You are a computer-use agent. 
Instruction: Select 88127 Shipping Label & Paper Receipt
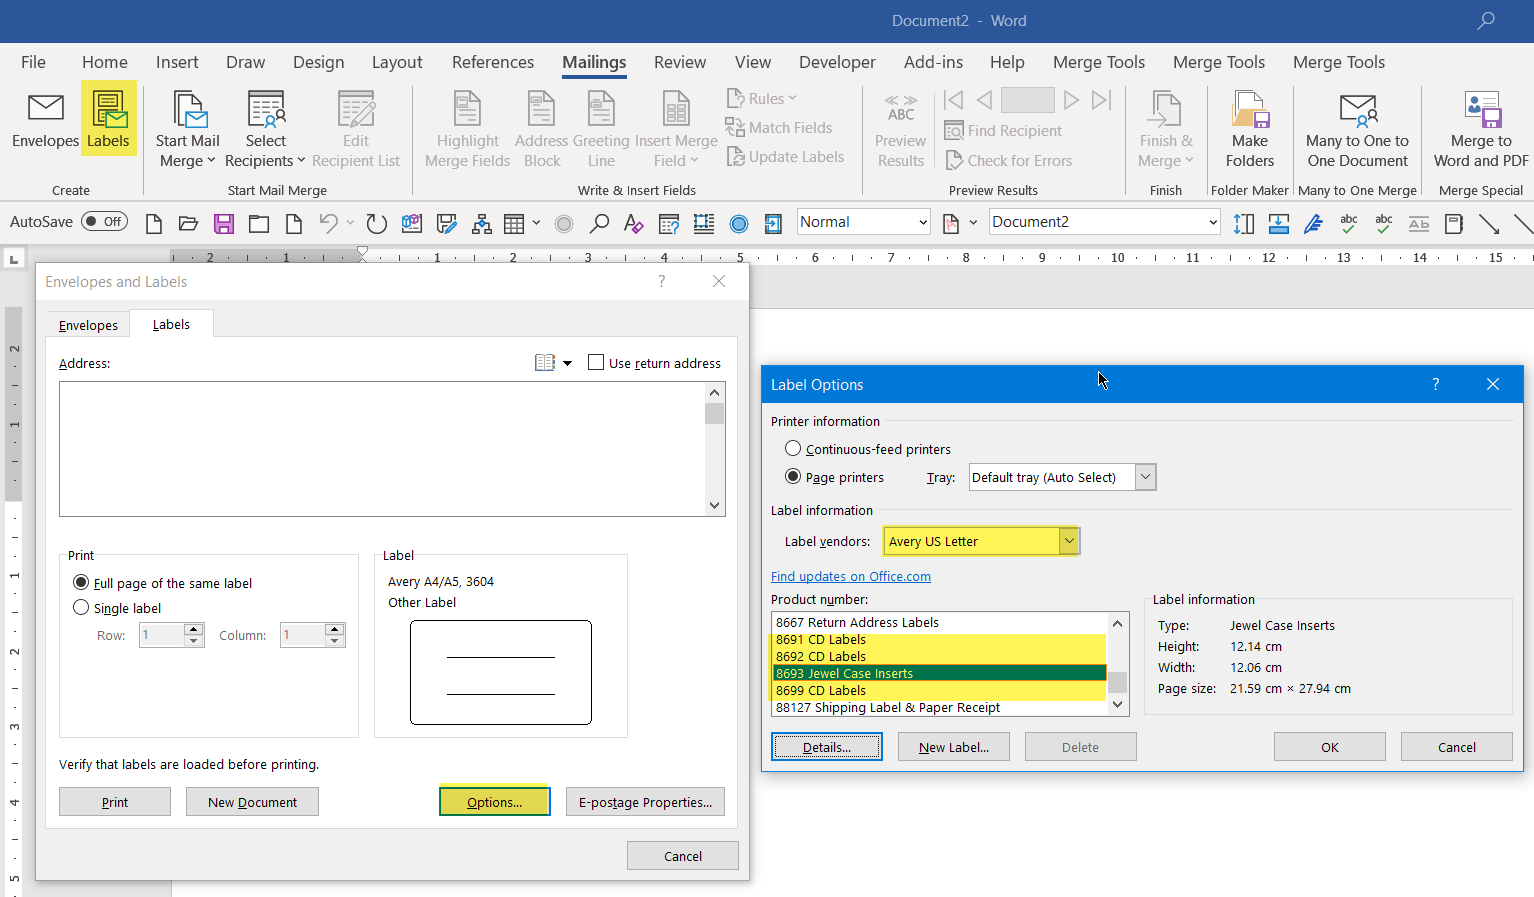939,707
